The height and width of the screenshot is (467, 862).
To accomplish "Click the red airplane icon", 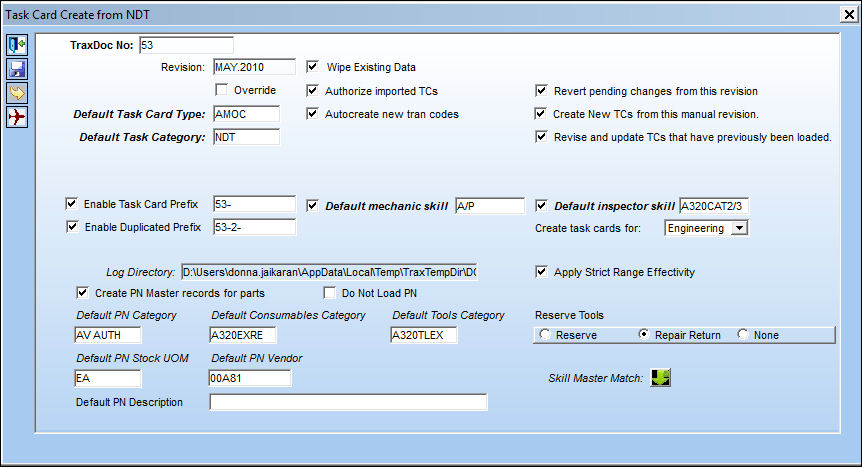I will 17,117.
